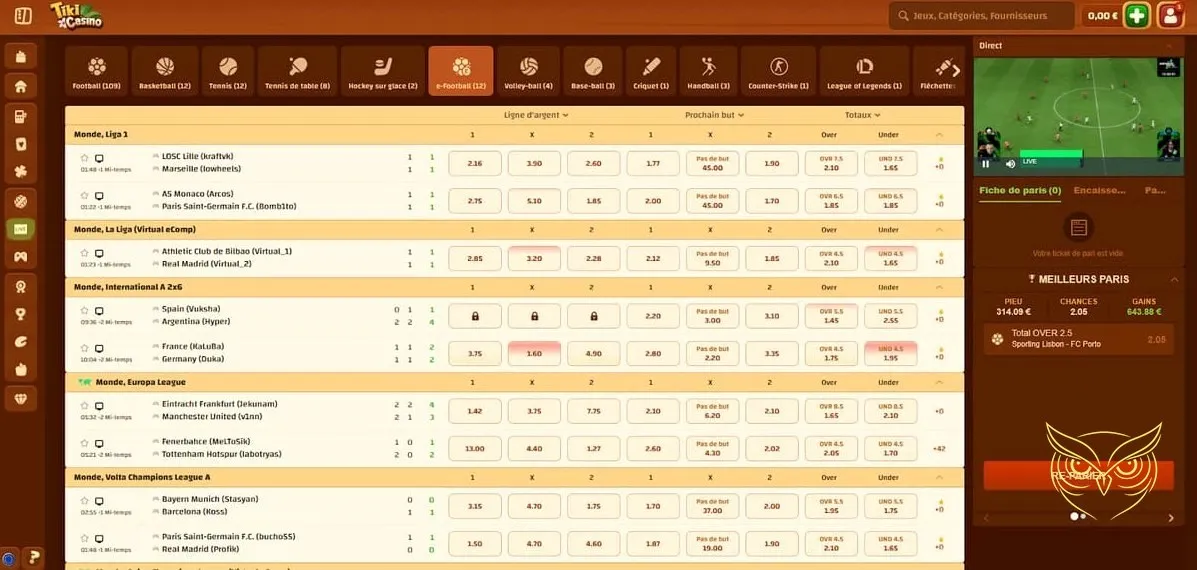
Task: Select the Volley-ball (4) category
Action: (528, 71)
